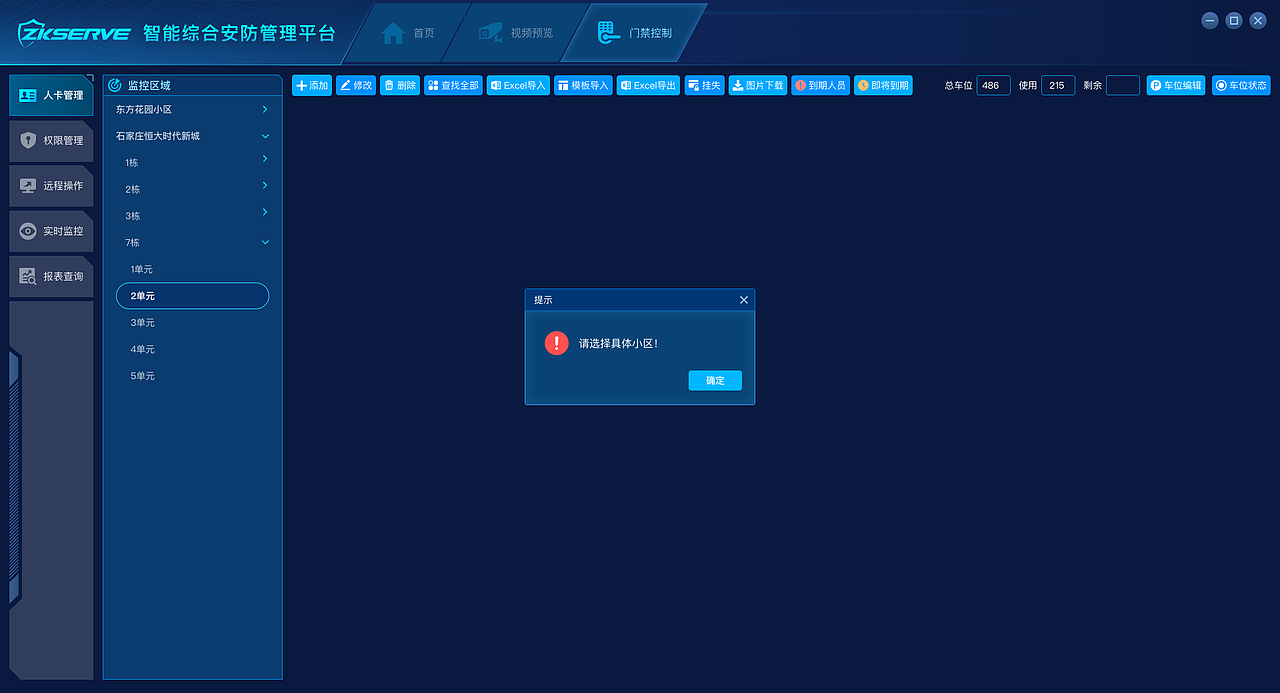The image size is (1280, 693).
Task: Switch to the 视频预览 tab
Action: [517, 33]
